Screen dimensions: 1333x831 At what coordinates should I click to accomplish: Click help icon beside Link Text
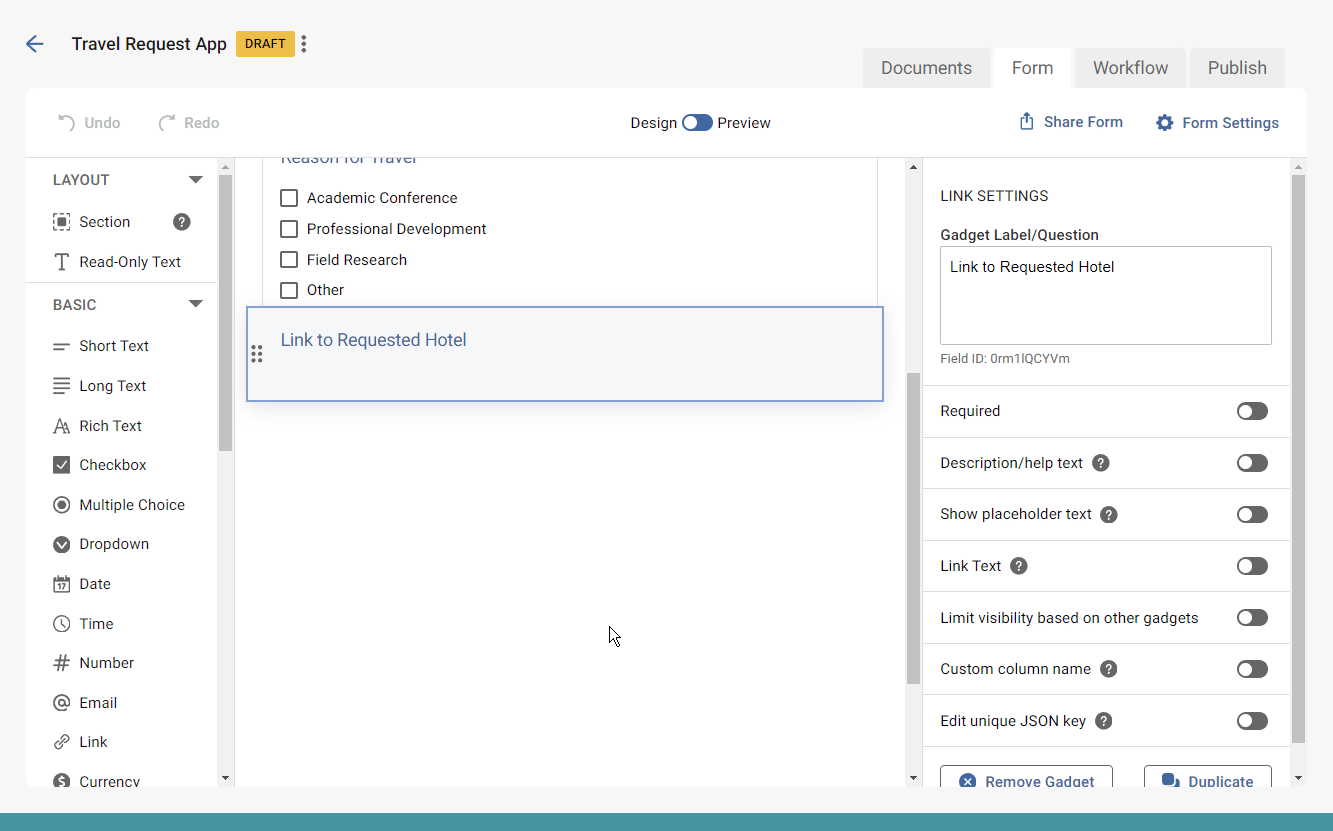(x=1019, y=566)
